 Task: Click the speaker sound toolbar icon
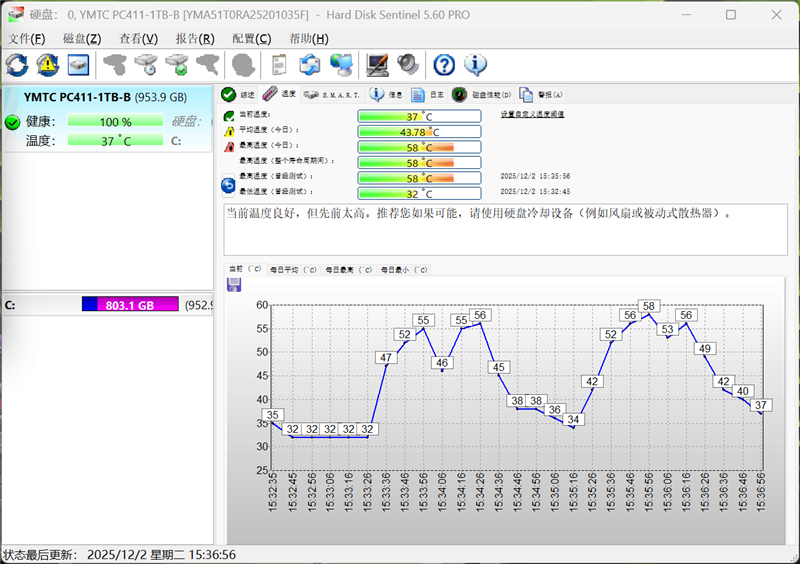[x=407, y=65]
